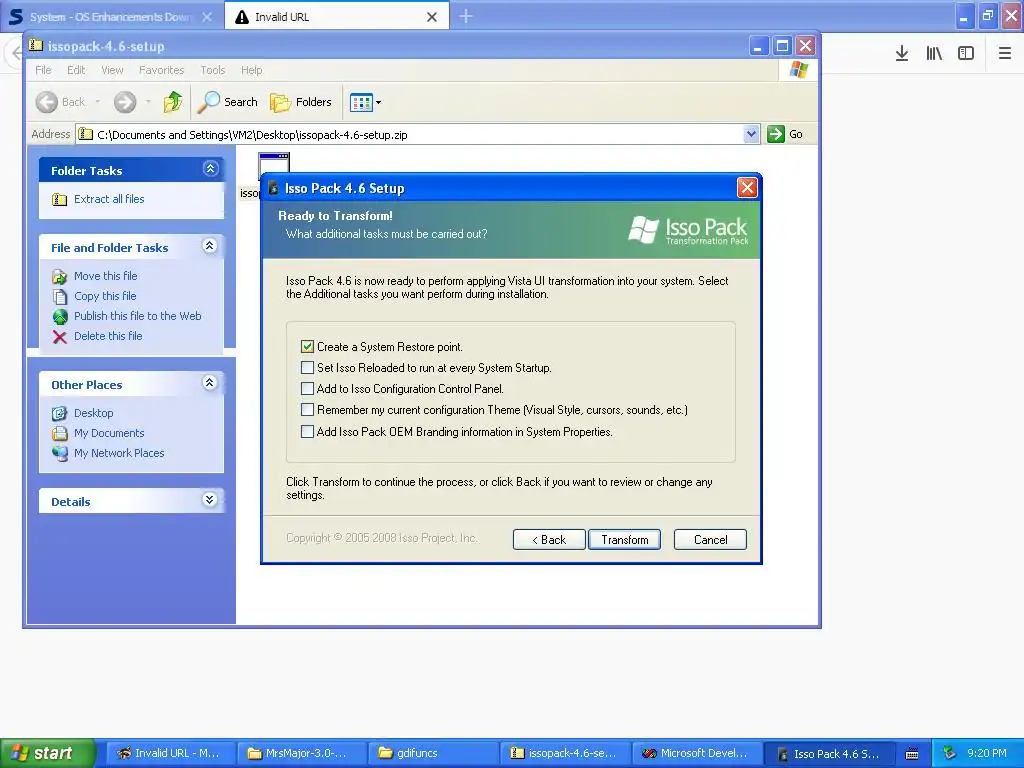
Task: Cancel the Isso Pack setup
Action: pyautogui.click(x=710, y=539)
